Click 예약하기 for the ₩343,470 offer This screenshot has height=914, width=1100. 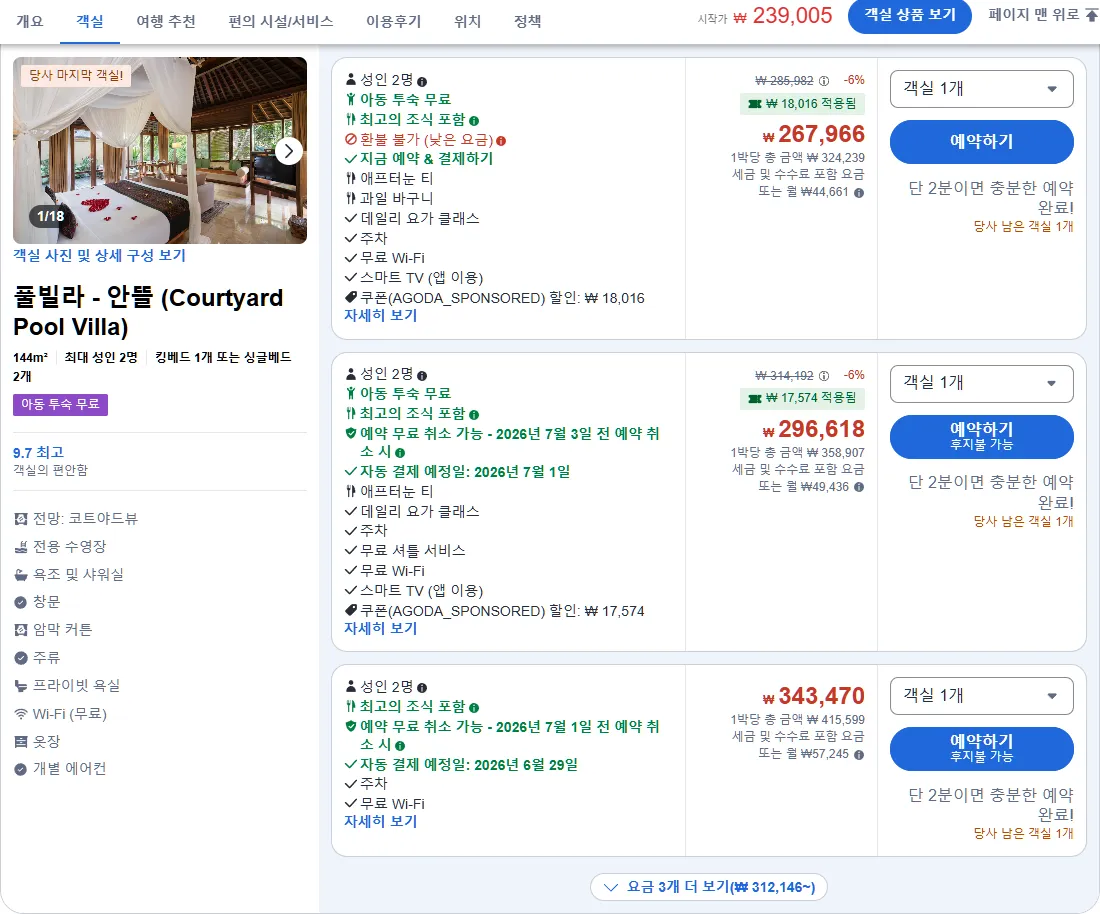(x=981, y=748)
